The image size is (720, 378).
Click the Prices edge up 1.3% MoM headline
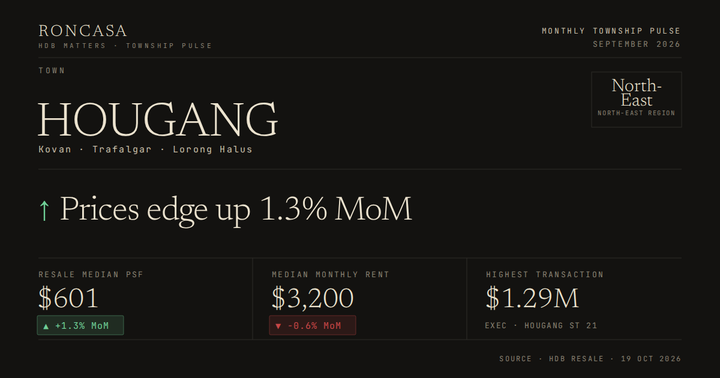tap(236, 210)
